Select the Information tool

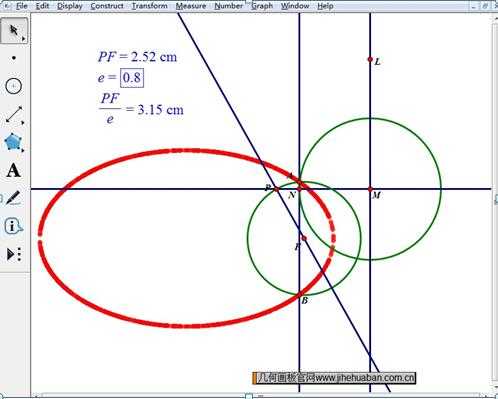click(13, 226)
